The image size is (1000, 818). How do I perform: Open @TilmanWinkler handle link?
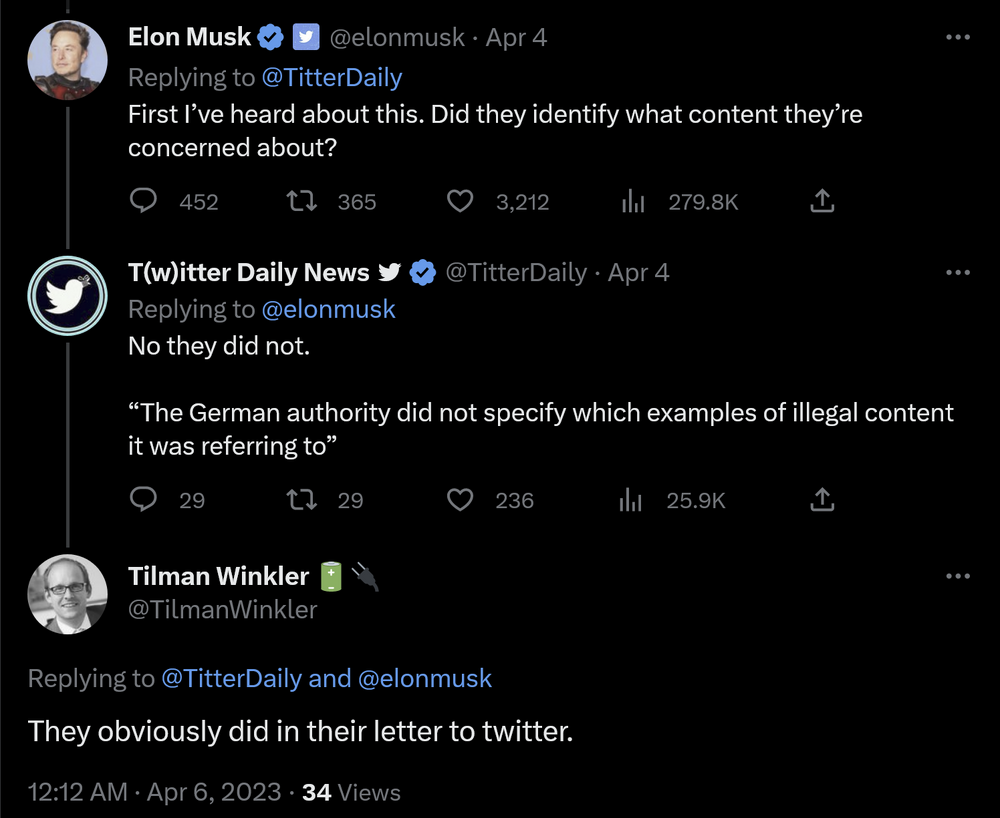pyautogui.click(x=223, y=609)
